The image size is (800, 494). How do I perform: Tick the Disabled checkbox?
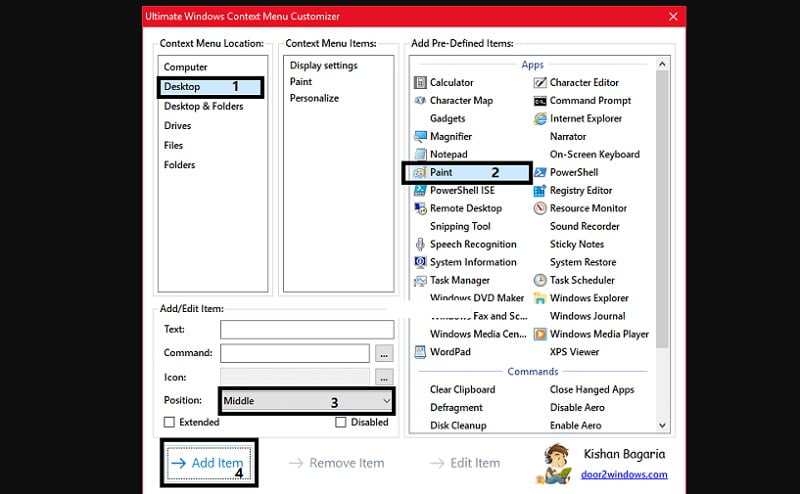(341, 422)
